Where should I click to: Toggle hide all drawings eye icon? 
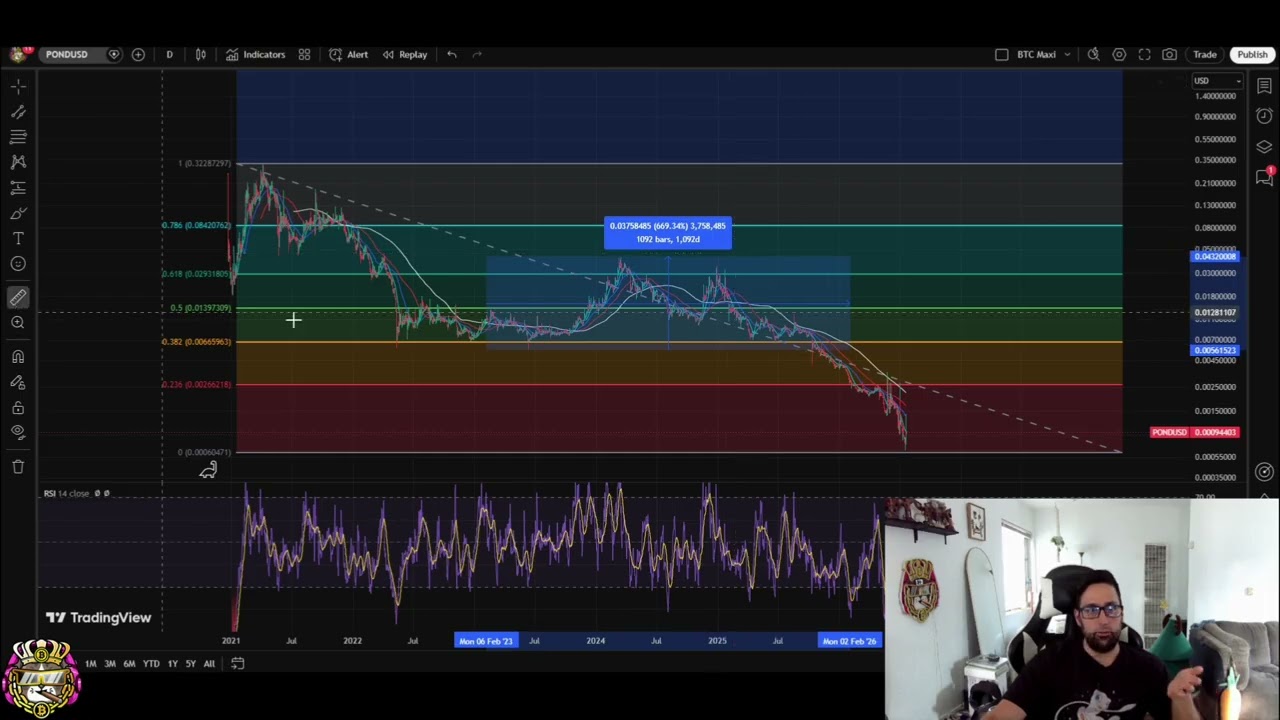pyautogui.click(x=18, y=432)
